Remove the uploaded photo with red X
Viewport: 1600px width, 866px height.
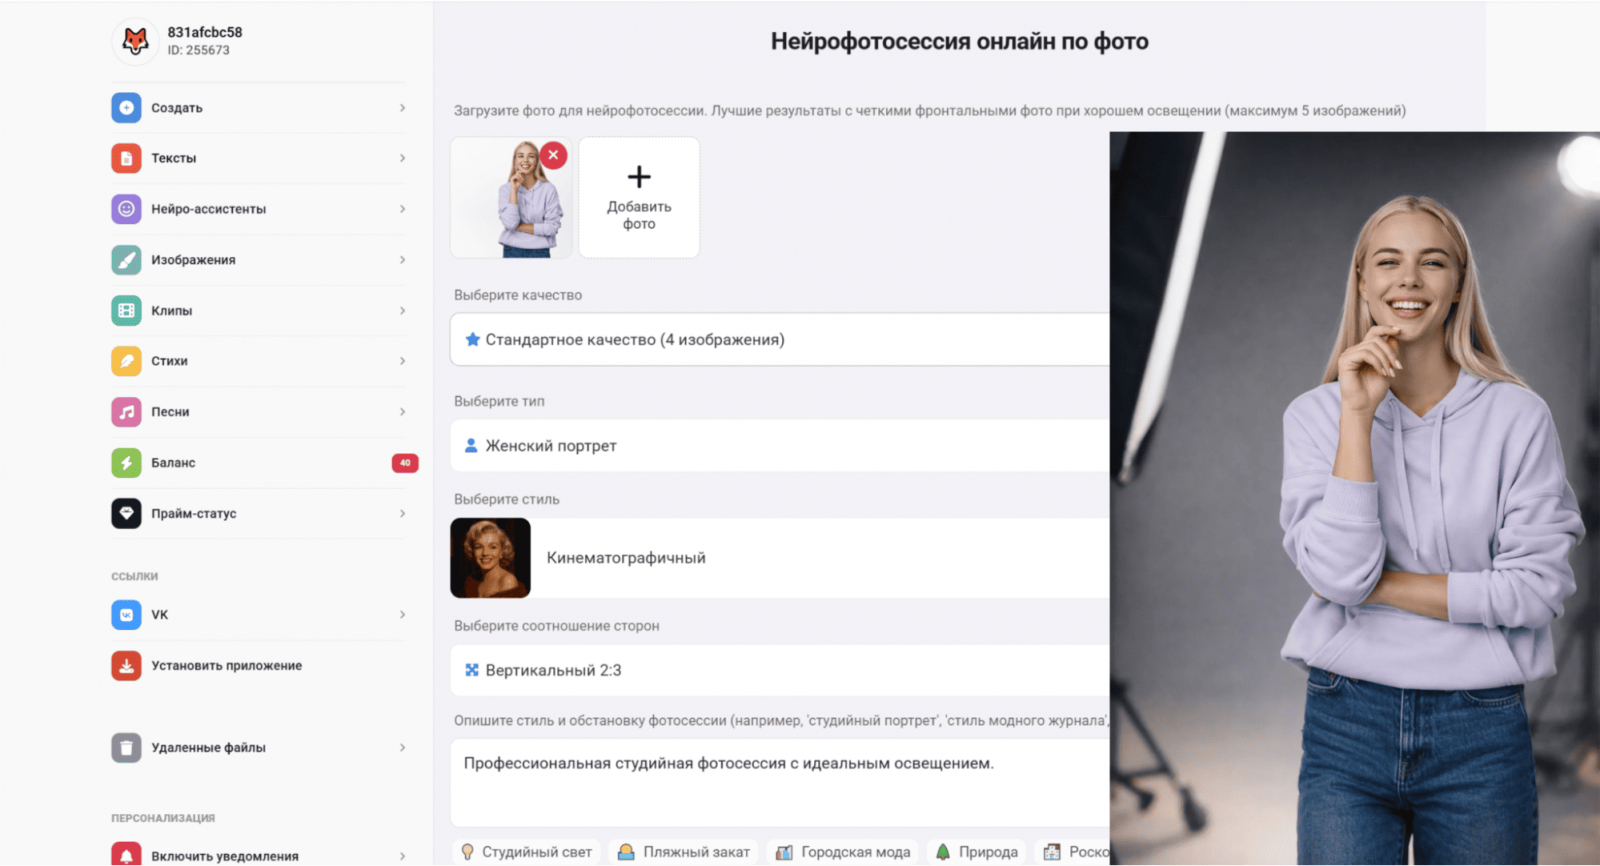(553, 155)
